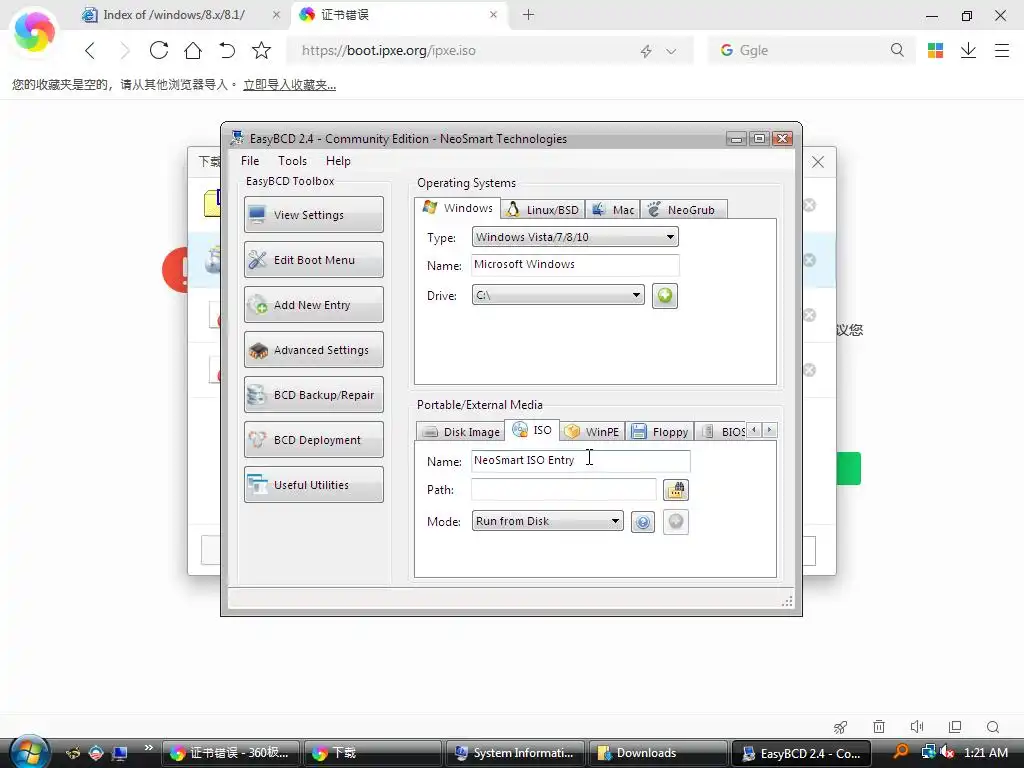
Task: Open the browser hamburger menu
Action: 1002,50
